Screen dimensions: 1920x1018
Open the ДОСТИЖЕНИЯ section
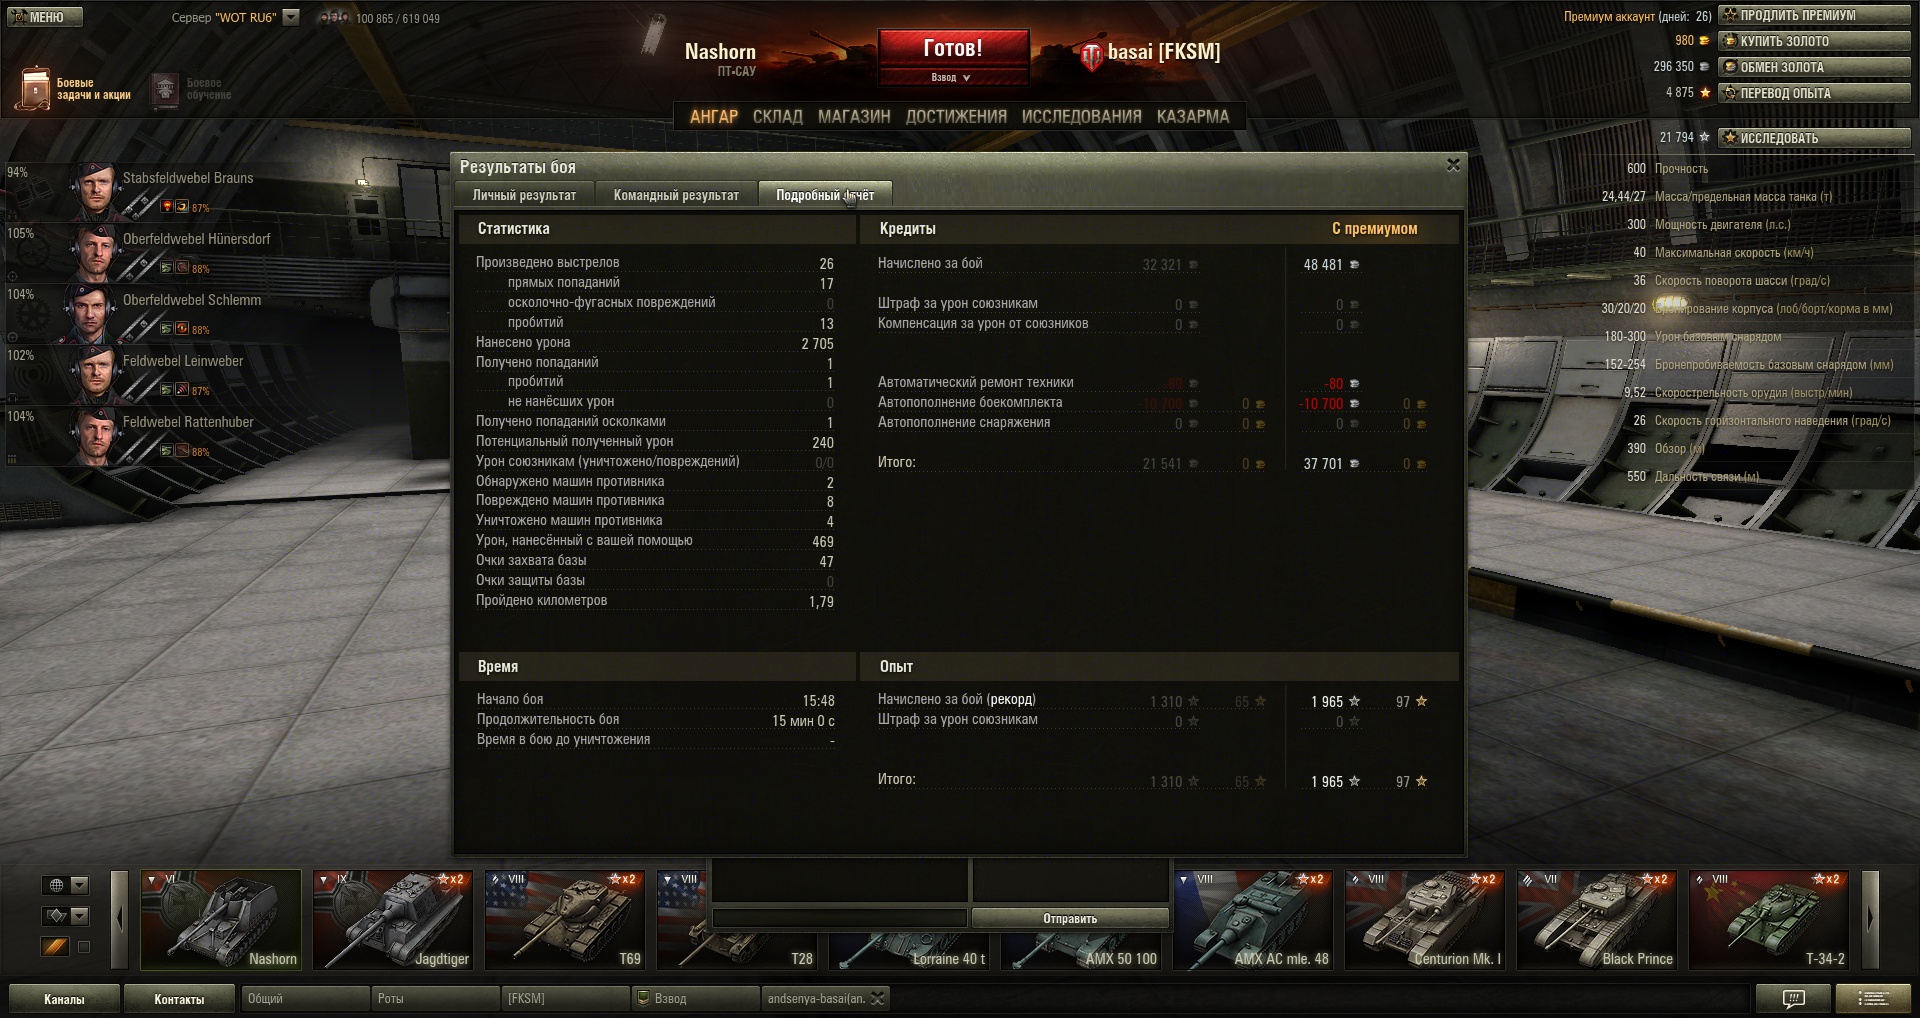click(x=956, y=116)
